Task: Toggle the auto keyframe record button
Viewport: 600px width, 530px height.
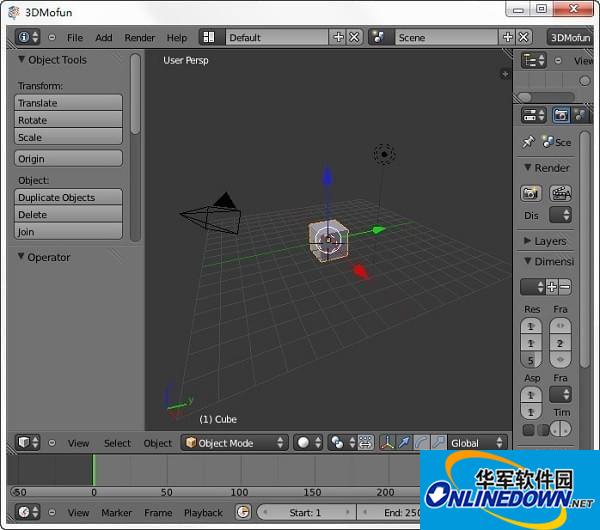Action: [241, 512]
